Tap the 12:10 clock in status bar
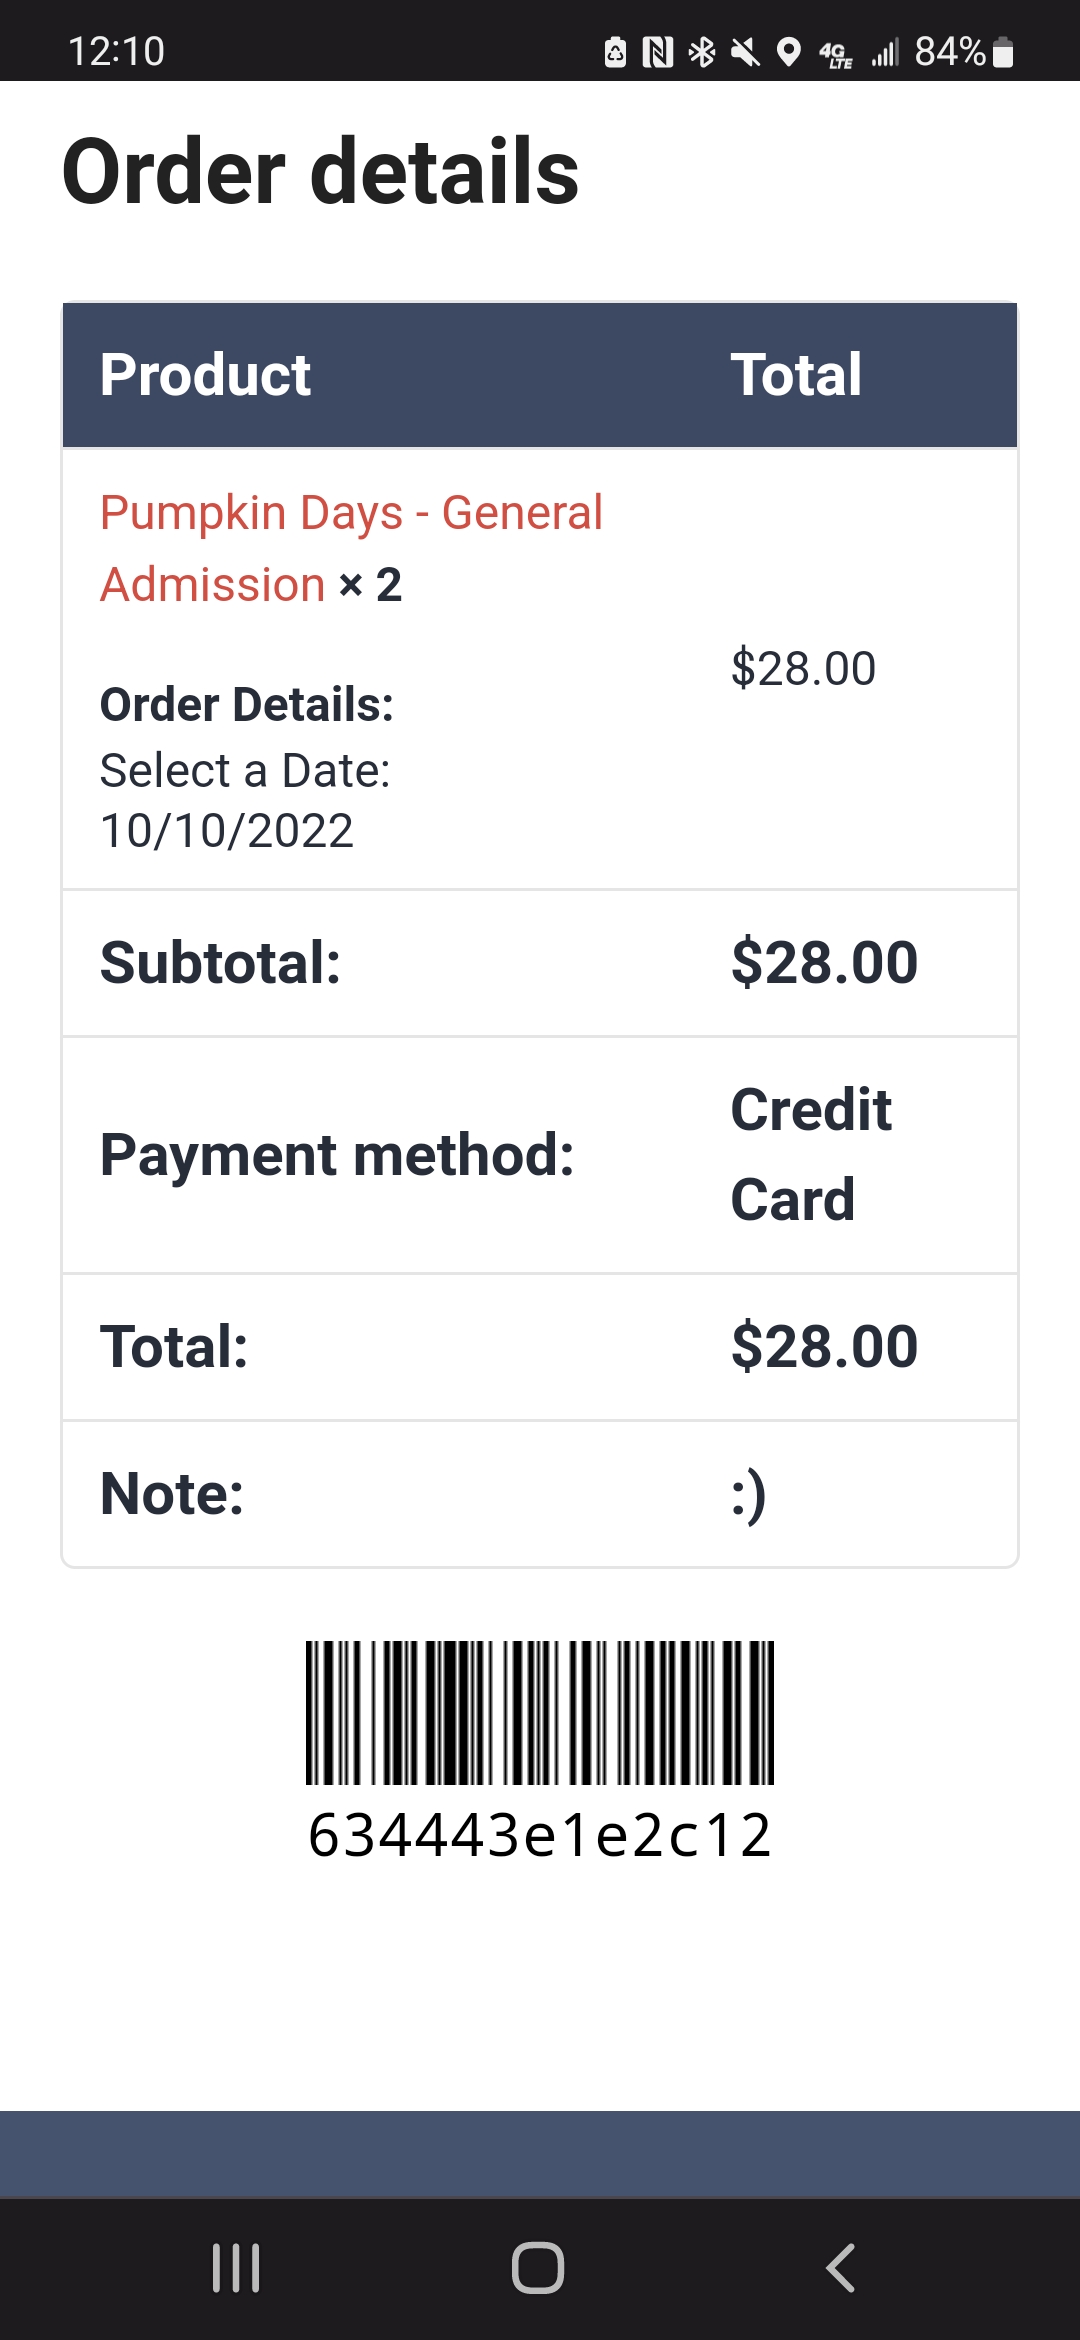Screen dimensions: 1080x2340 point(116,52)
